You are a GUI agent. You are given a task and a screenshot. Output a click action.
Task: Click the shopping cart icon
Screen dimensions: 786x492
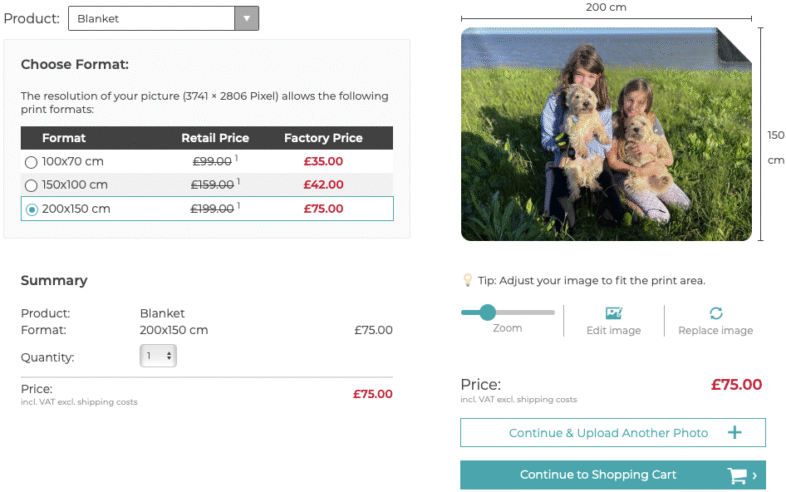click(x=737, y=475)
